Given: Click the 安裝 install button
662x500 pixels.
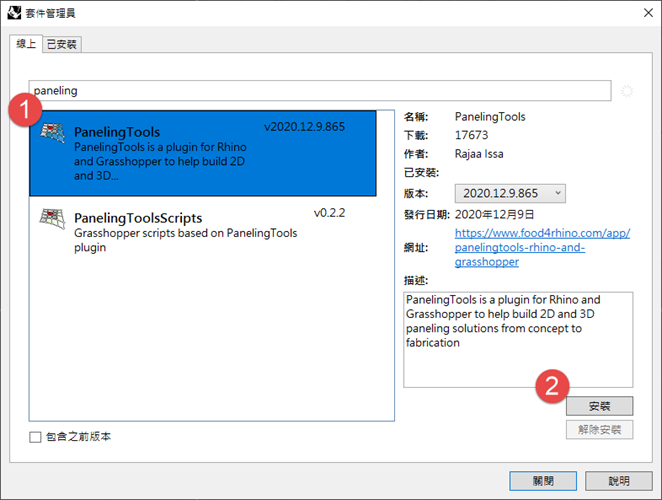Looking at the screenshot, I should point(599,406).
